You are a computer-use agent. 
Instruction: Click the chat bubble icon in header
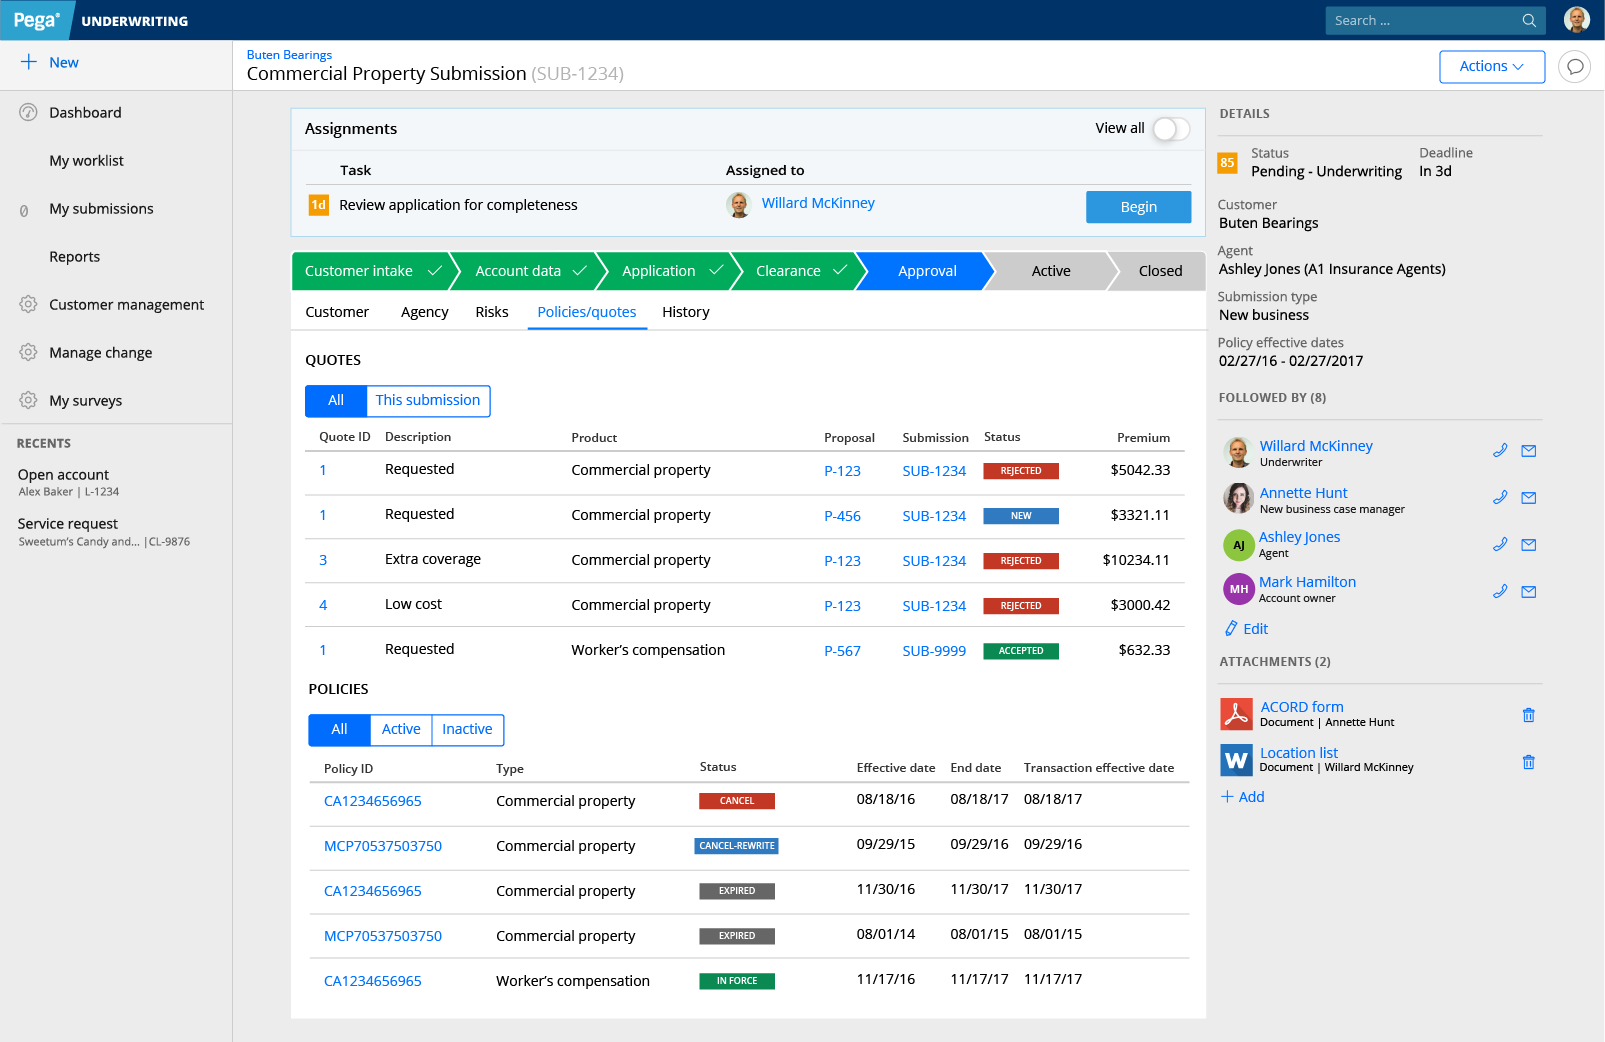point(1574,67)
